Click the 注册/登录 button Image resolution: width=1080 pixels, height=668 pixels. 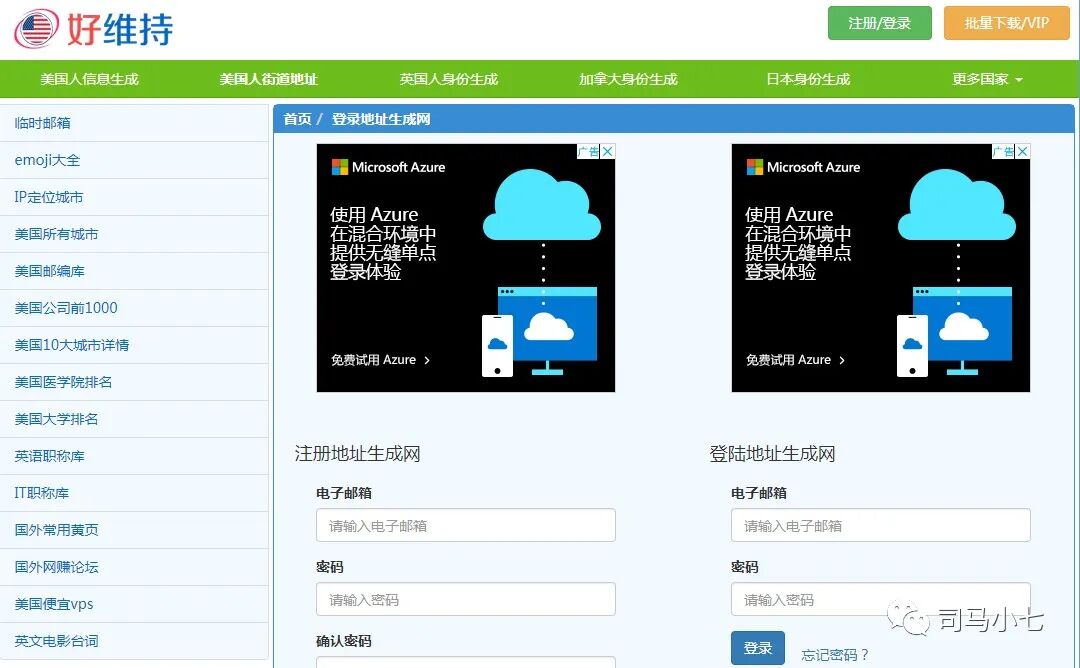(x=880, y=23)
